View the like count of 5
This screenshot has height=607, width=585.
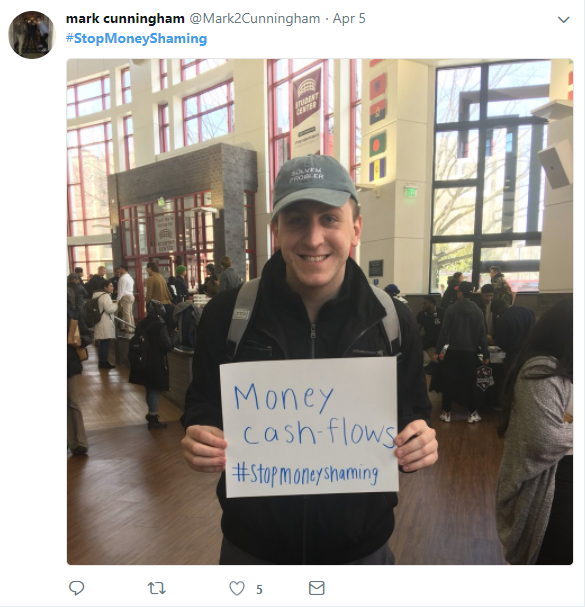[x=259, y=589]
